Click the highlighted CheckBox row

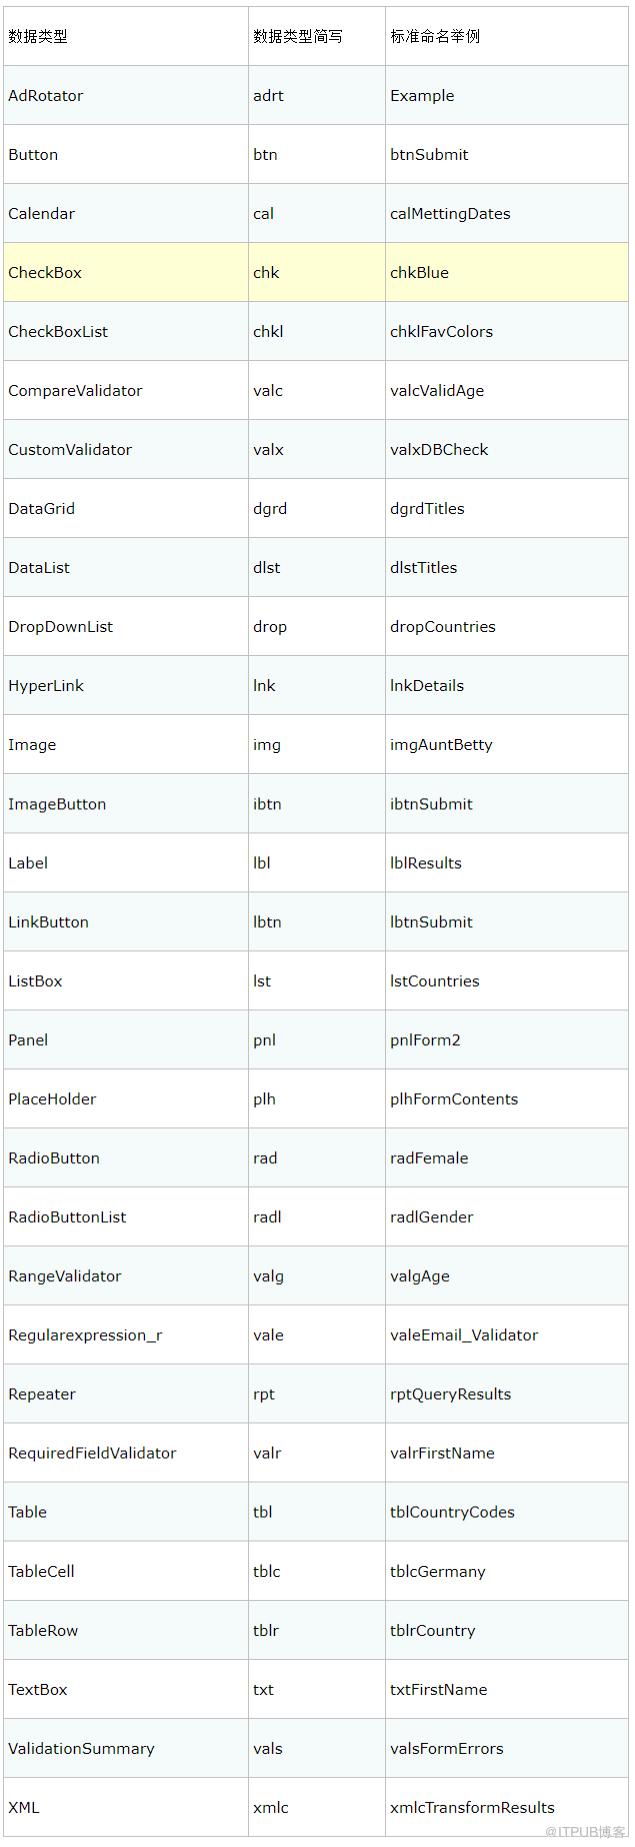[316, 272]
